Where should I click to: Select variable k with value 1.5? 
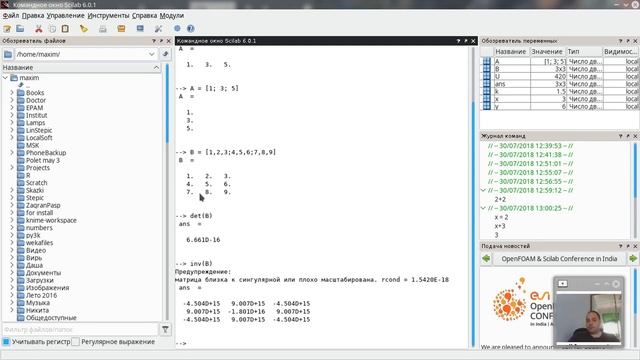point(559,91)
